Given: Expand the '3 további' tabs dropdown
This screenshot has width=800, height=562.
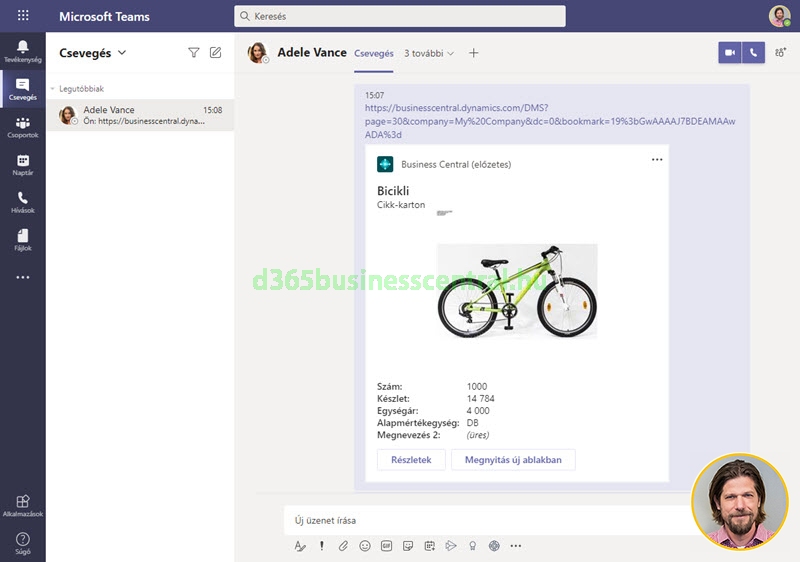Looking at the screenshot, I should (429, 53).
